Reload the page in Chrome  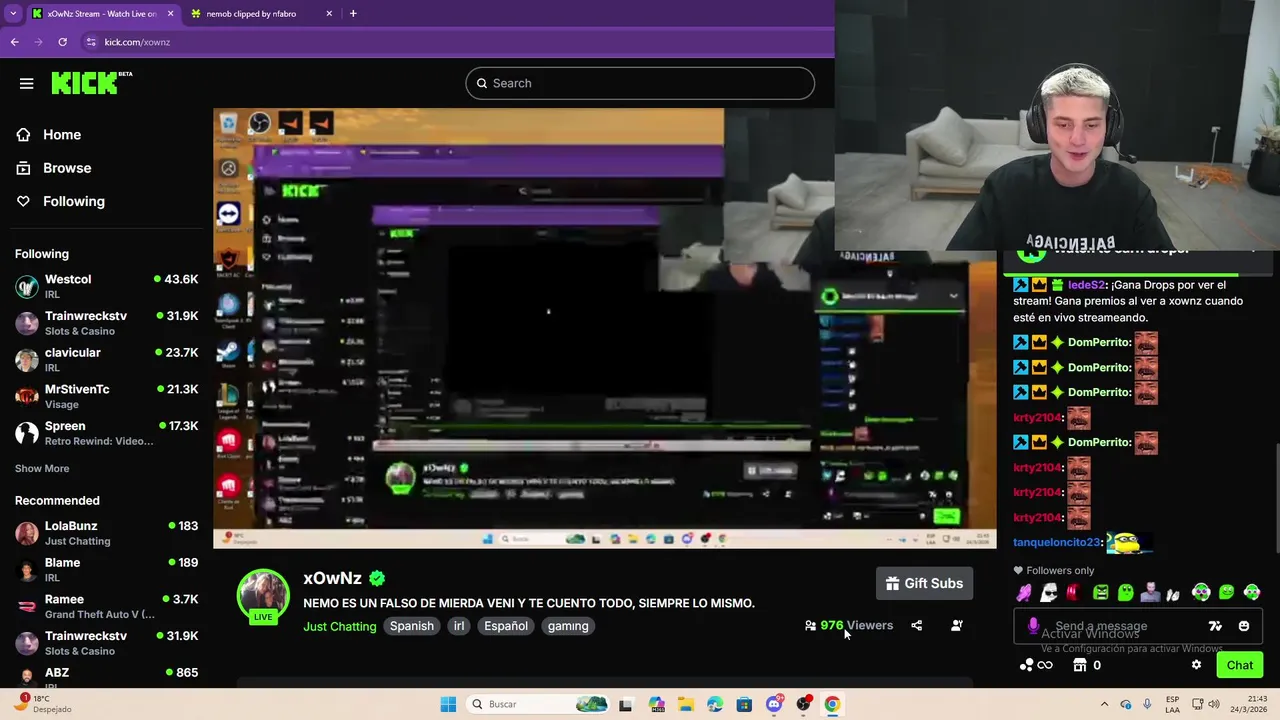point(62,42)
